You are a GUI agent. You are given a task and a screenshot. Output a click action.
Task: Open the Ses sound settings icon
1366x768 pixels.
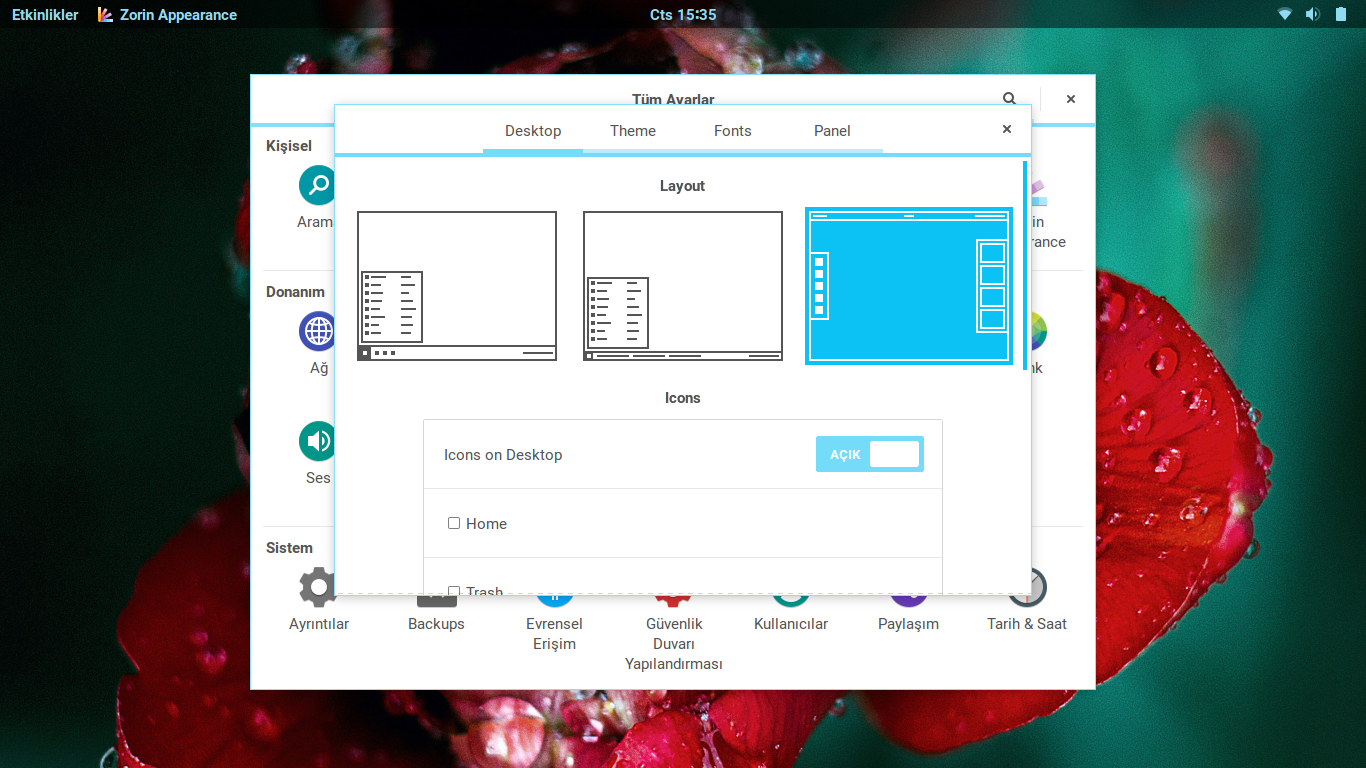[317, 441]
